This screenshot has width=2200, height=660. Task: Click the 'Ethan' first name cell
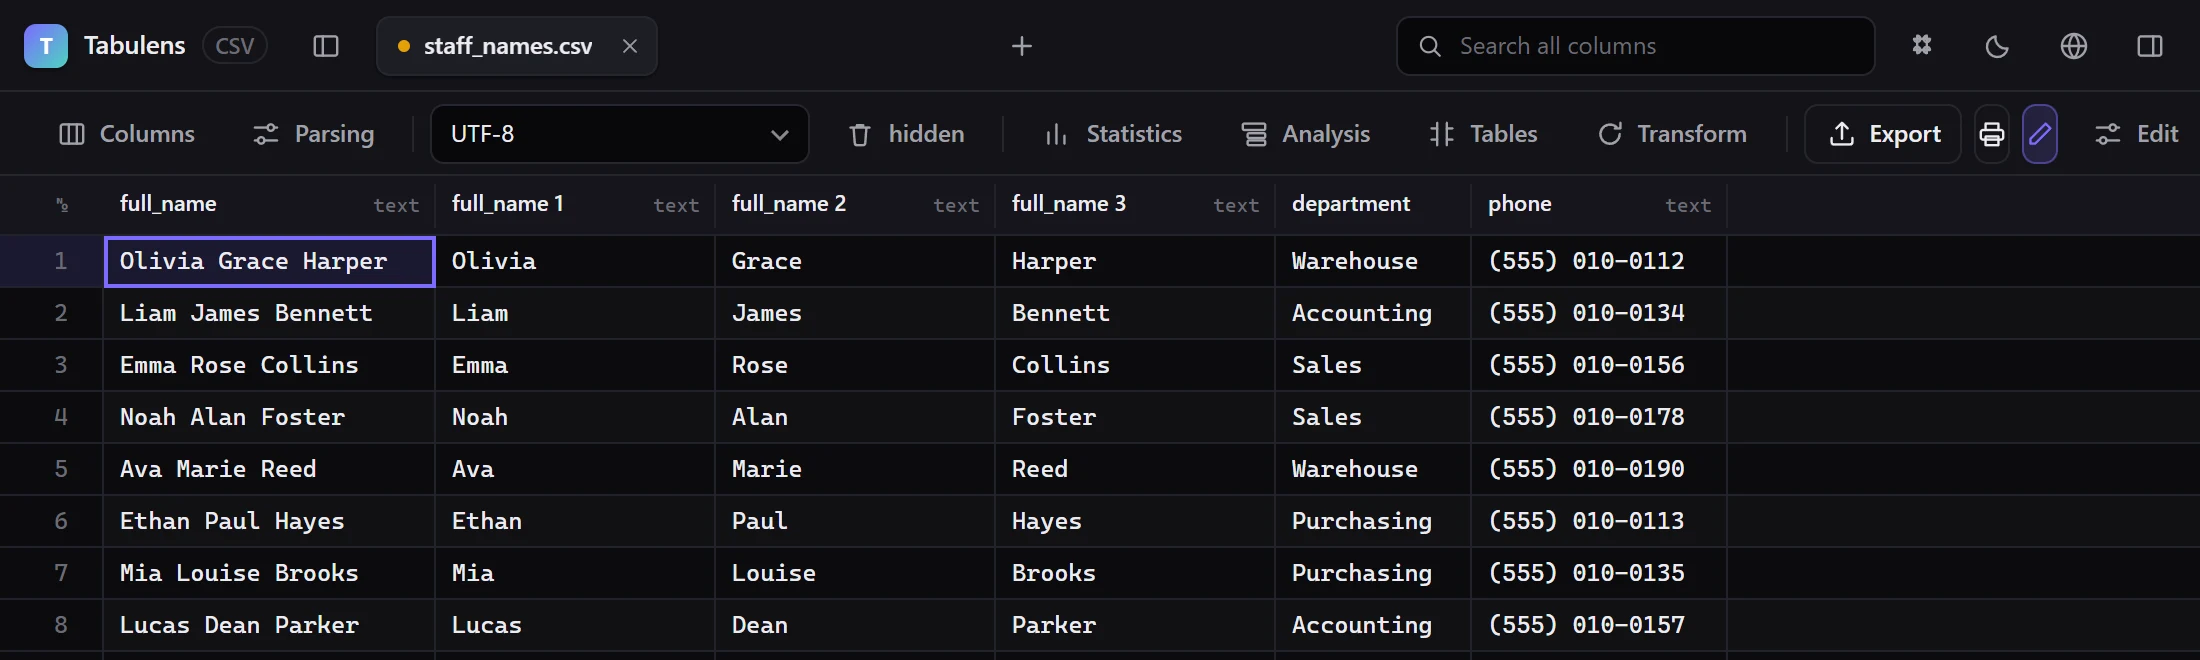pyautogui.click(x=575, y=522)
